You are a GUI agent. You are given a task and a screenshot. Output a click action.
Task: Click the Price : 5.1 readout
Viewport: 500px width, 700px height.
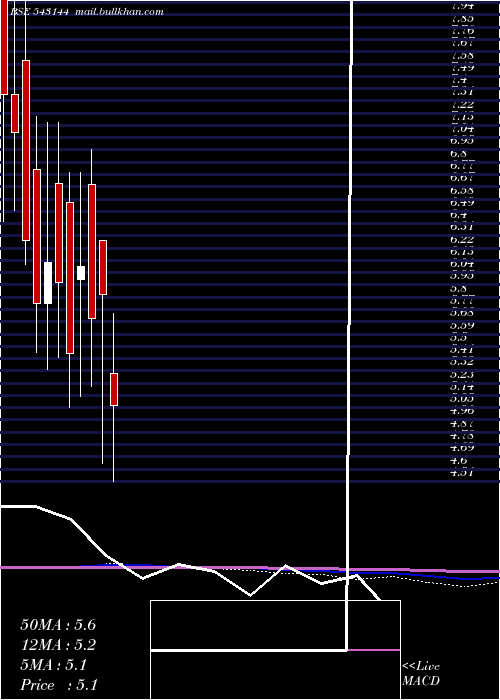pyautogui.click(x=59, y=685)
